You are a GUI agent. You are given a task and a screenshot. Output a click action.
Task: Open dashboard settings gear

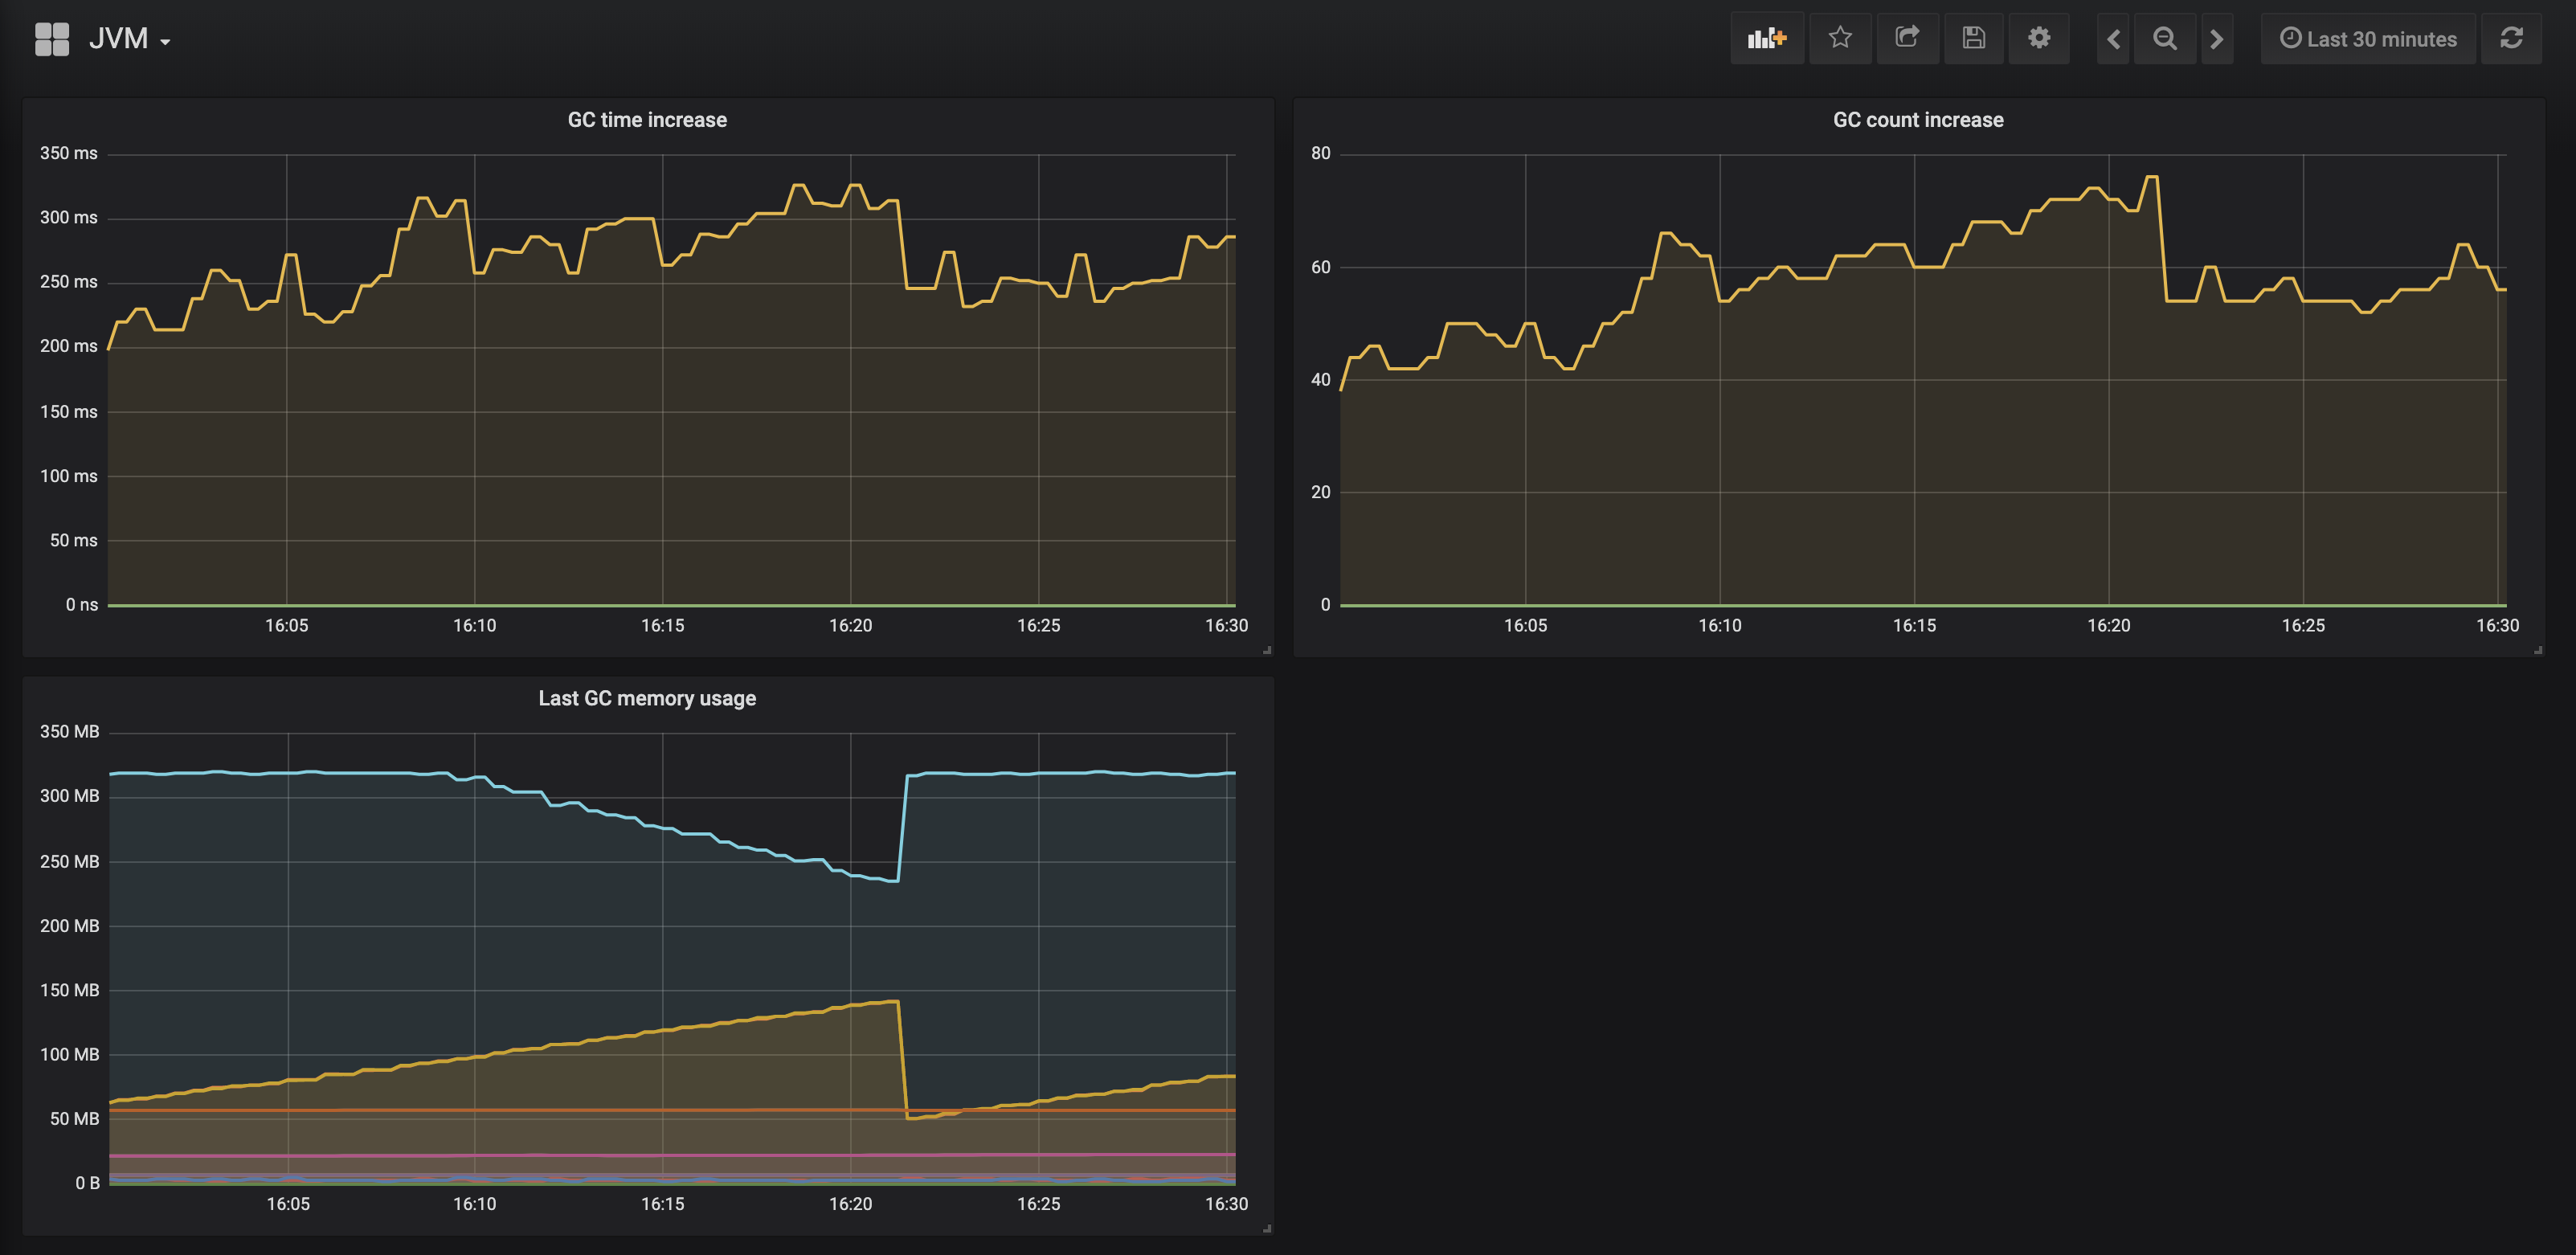(x=2039, y=39)
